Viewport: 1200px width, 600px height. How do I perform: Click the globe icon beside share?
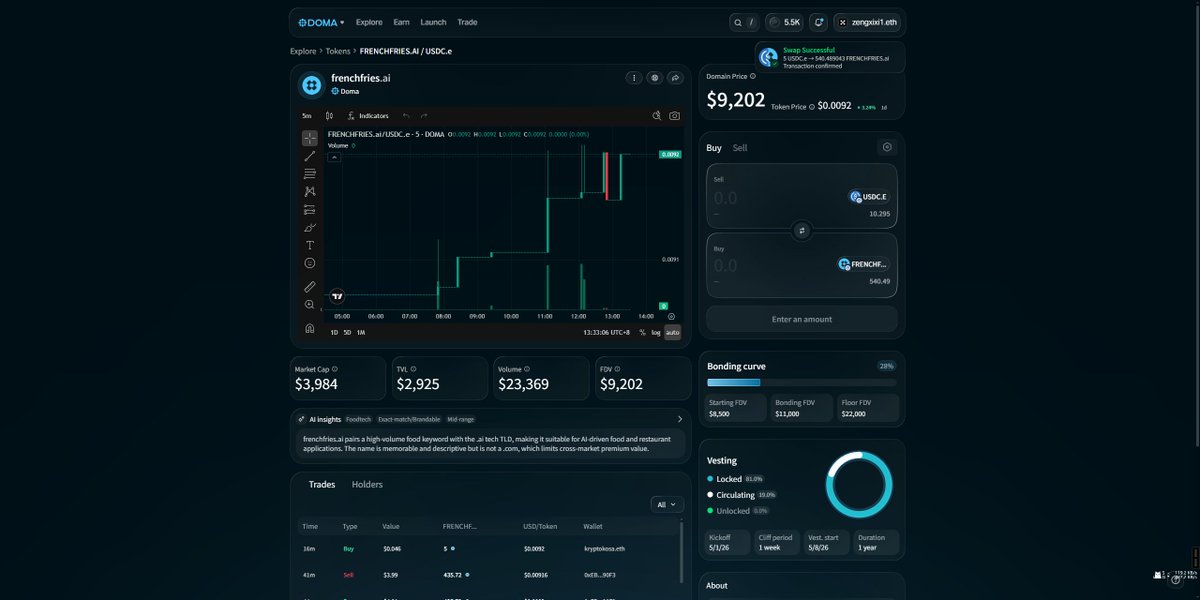(x=655, y=77)
